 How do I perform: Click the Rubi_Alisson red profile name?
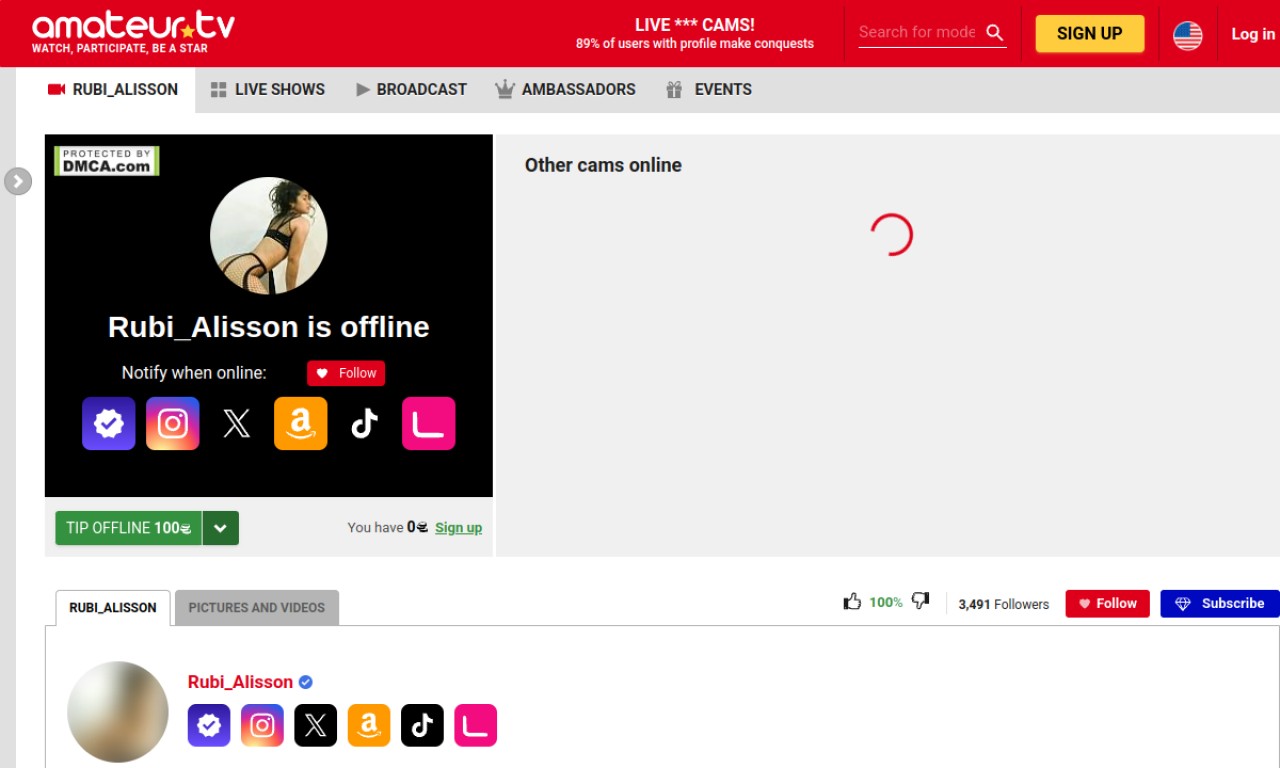click(240, 682)
